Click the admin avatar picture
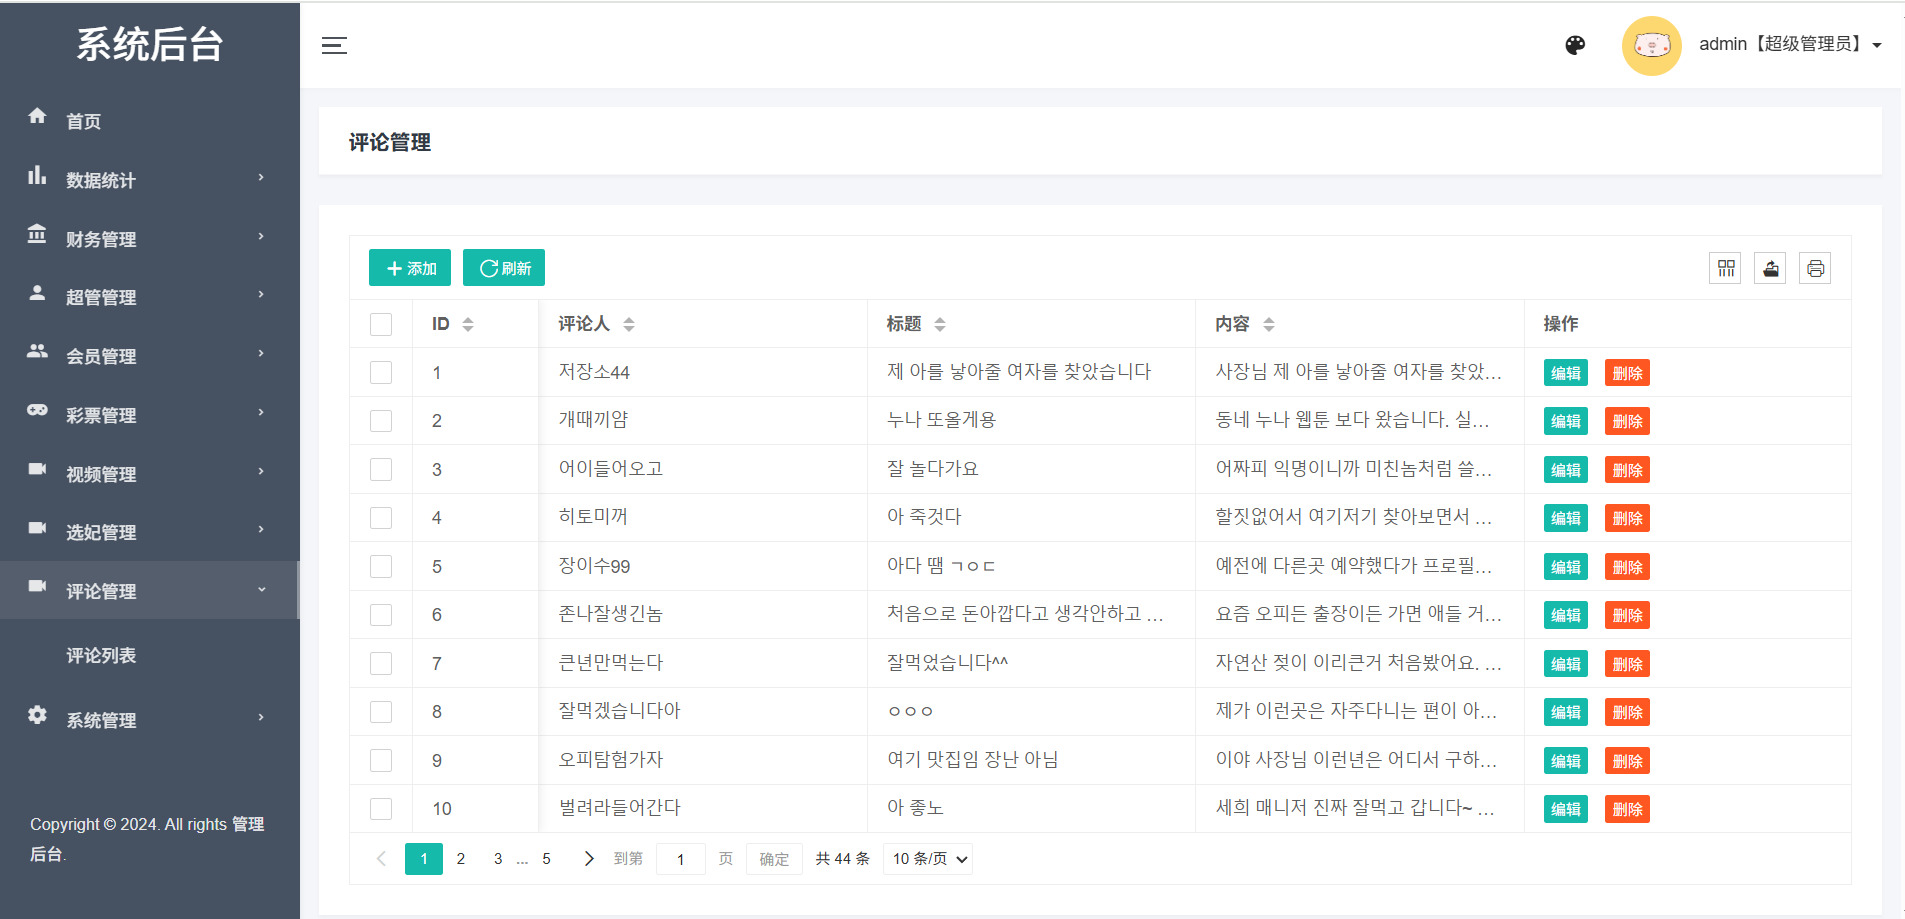1905x919 pixels. (x=1651, y=45)
